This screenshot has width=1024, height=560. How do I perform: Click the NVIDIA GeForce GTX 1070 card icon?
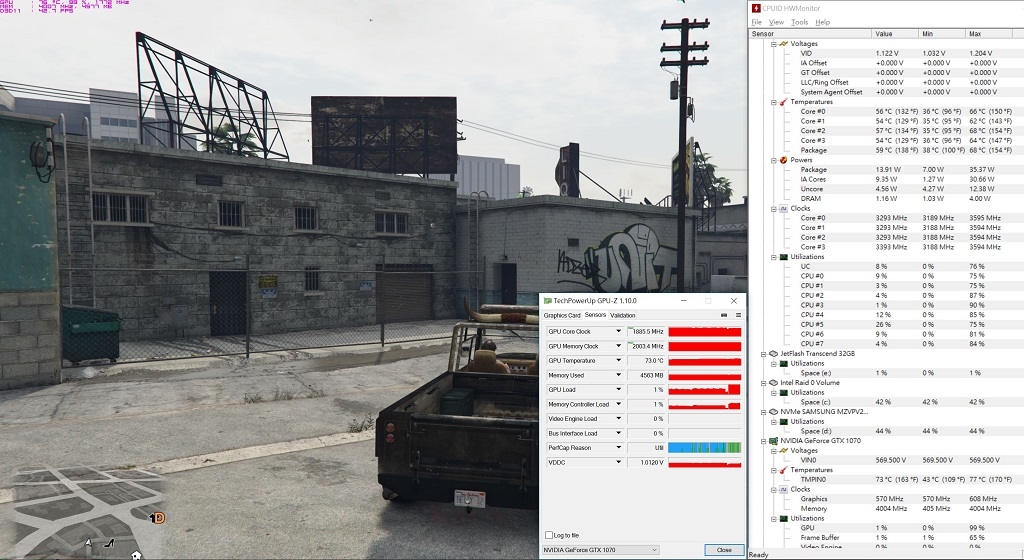[773, 441]
